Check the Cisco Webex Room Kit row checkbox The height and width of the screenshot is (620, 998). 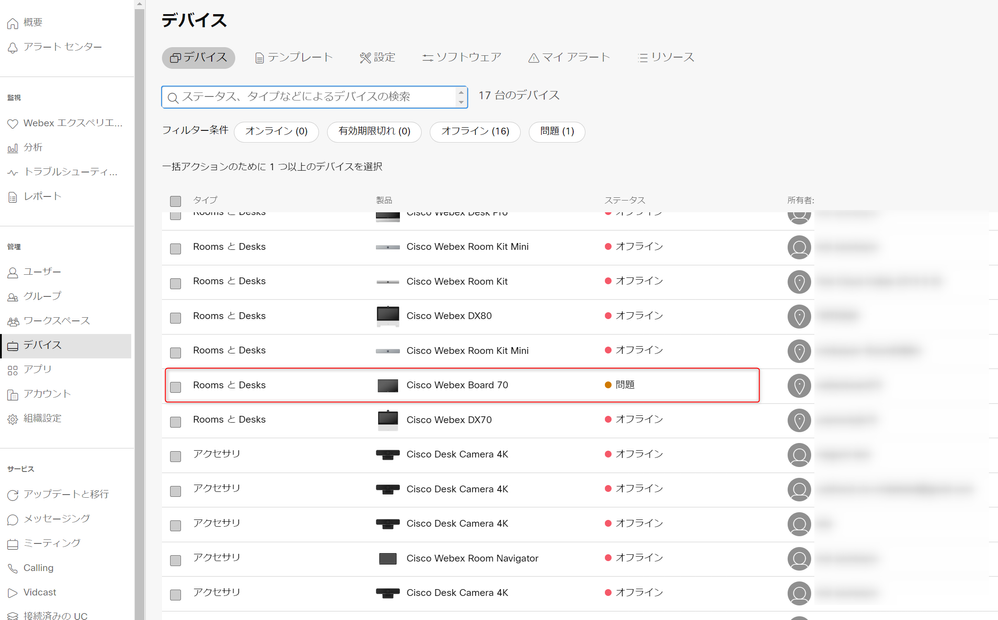point(176,283)
